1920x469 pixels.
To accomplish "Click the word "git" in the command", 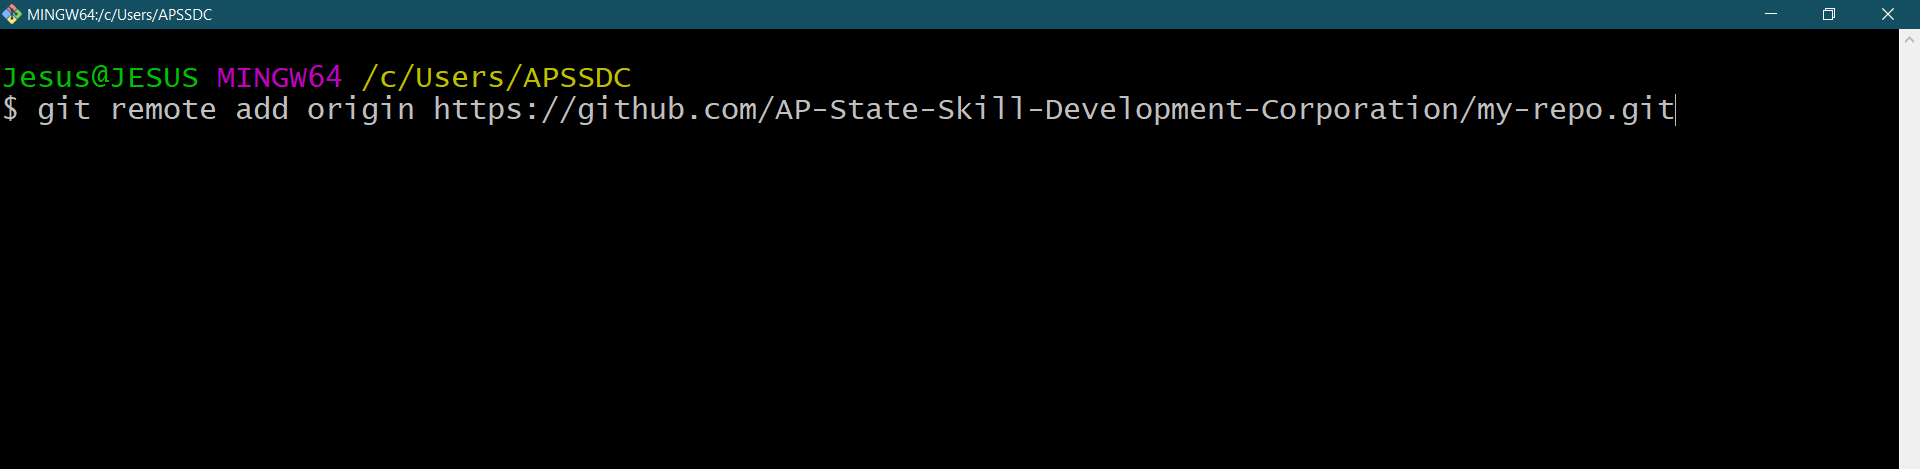I will pyautogui.click(x=64, y=109).
